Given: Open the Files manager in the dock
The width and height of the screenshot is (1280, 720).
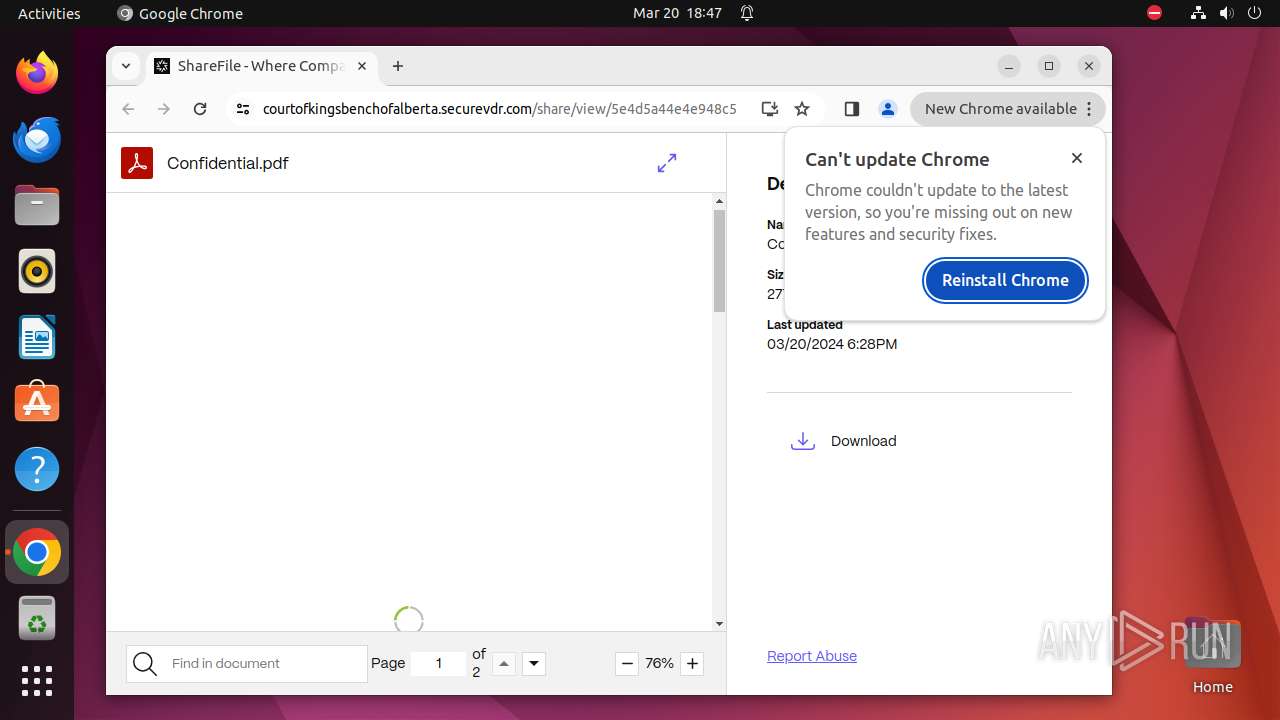Looking at the screenshot, I should 37,205.
